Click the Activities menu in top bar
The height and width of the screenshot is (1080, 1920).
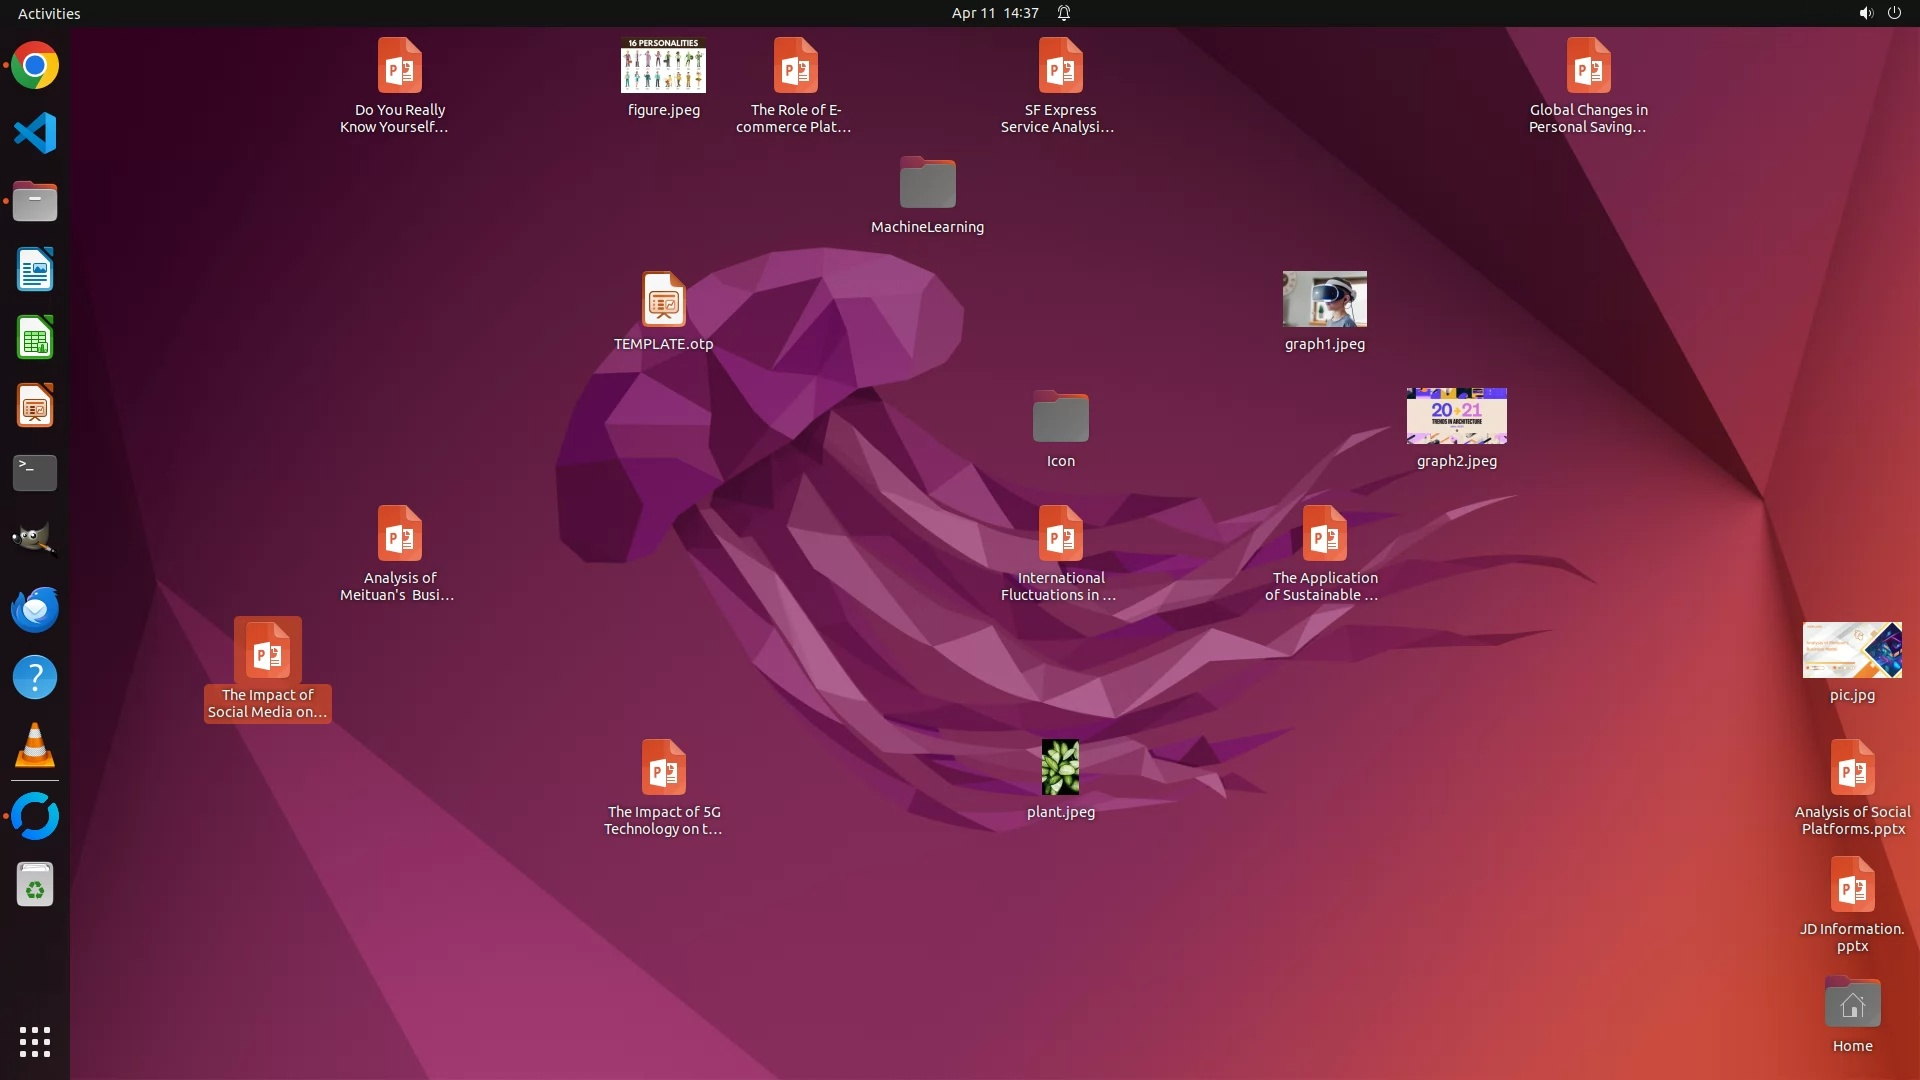(x=49, y=13)
